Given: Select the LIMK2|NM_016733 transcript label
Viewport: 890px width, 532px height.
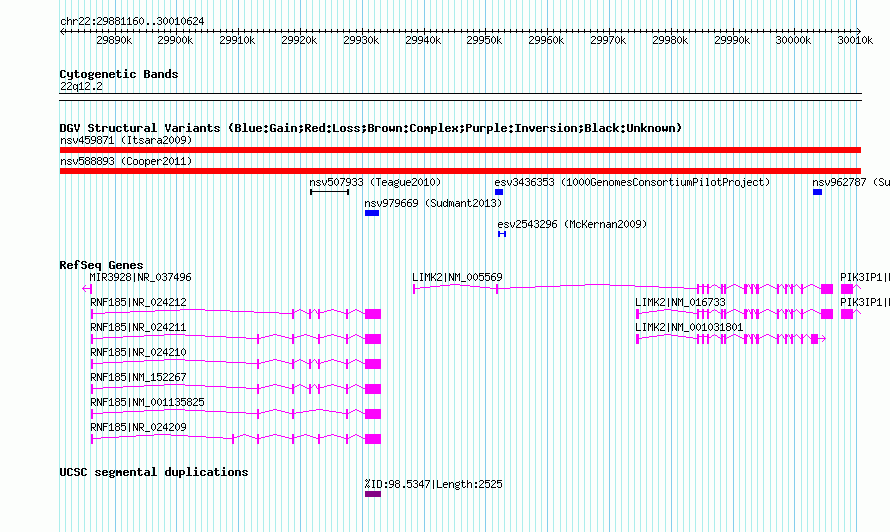Looking at the screenshot, I should point(681,302).
